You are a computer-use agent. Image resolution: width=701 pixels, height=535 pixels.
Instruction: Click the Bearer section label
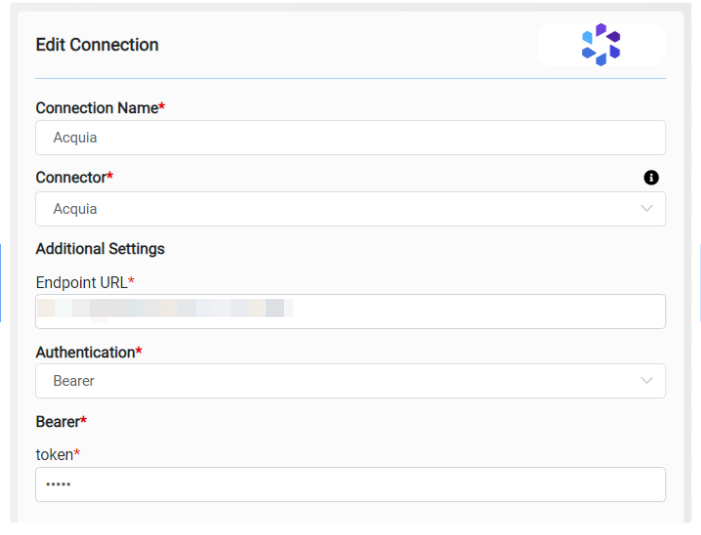coord(60,422)
